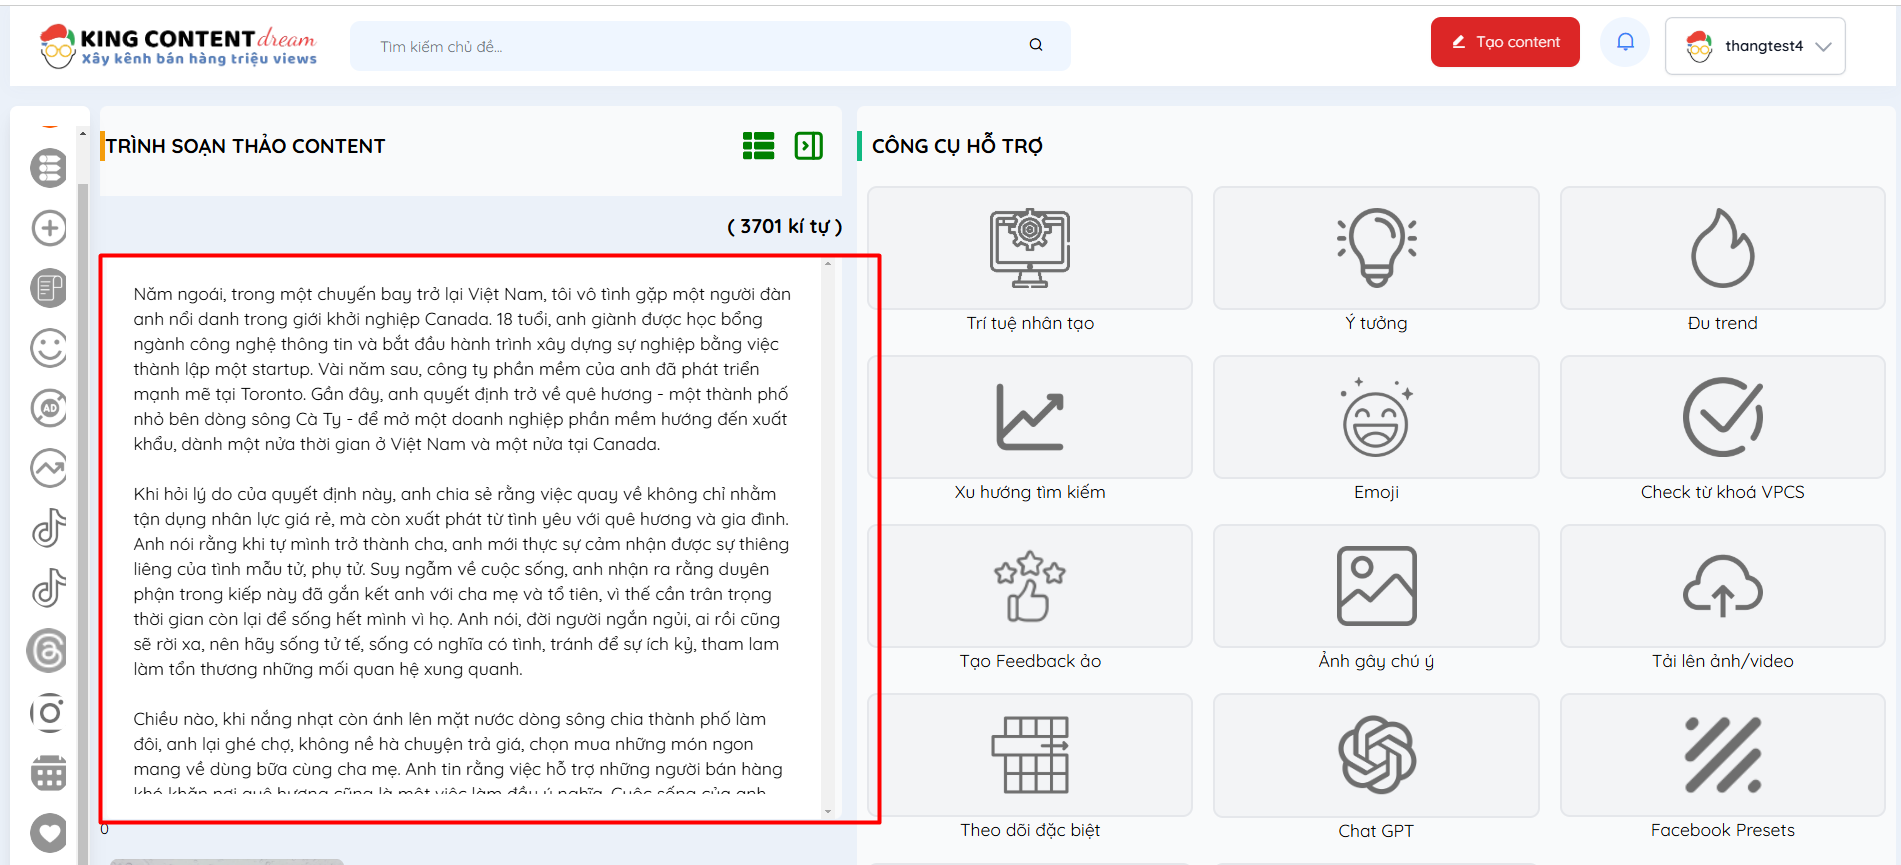Image resolution: width=1901 pixels, height=865 pixels.
Task: Click the Tạo content button
Action: point(1504,42)
